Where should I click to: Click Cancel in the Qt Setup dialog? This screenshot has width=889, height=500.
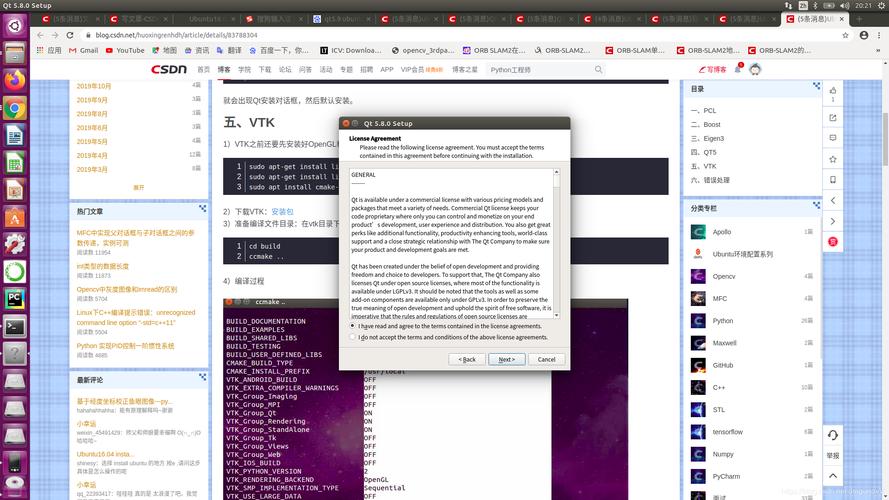click(x=546, y=359)
